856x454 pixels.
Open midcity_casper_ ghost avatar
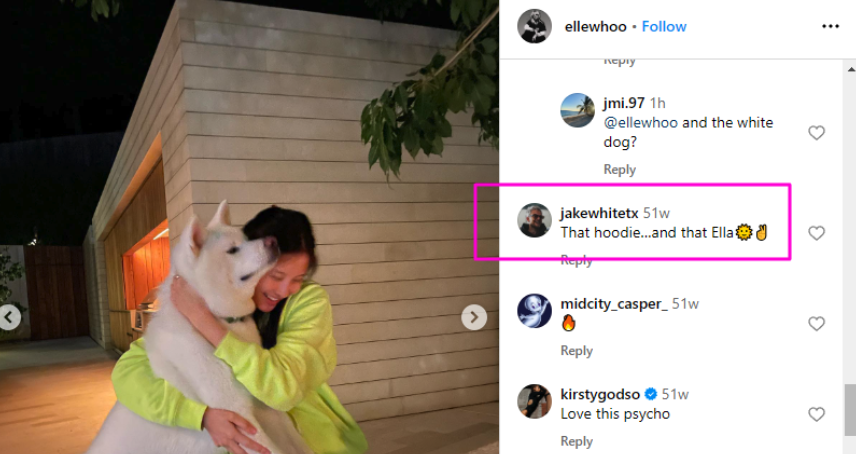tap(534, 310)
